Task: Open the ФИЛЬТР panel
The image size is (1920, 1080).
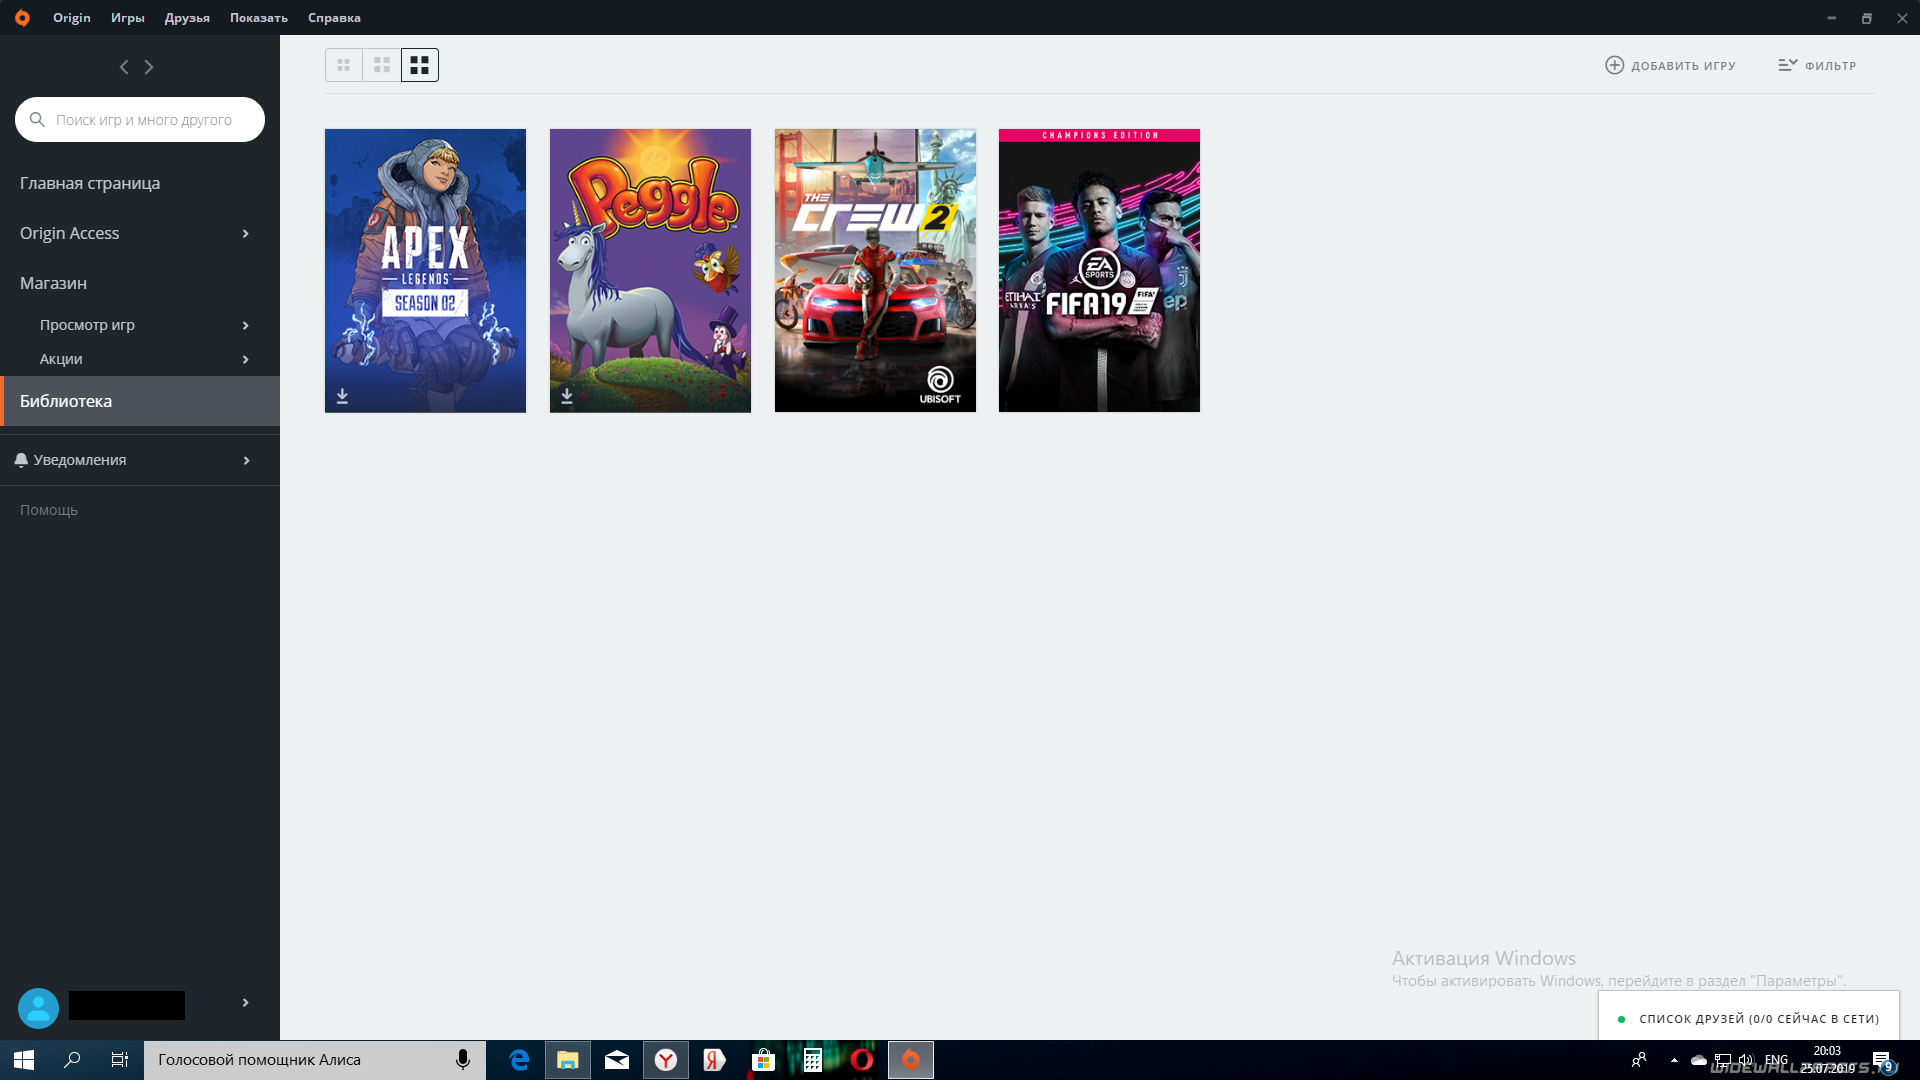Action: (x=1830, y=66)
